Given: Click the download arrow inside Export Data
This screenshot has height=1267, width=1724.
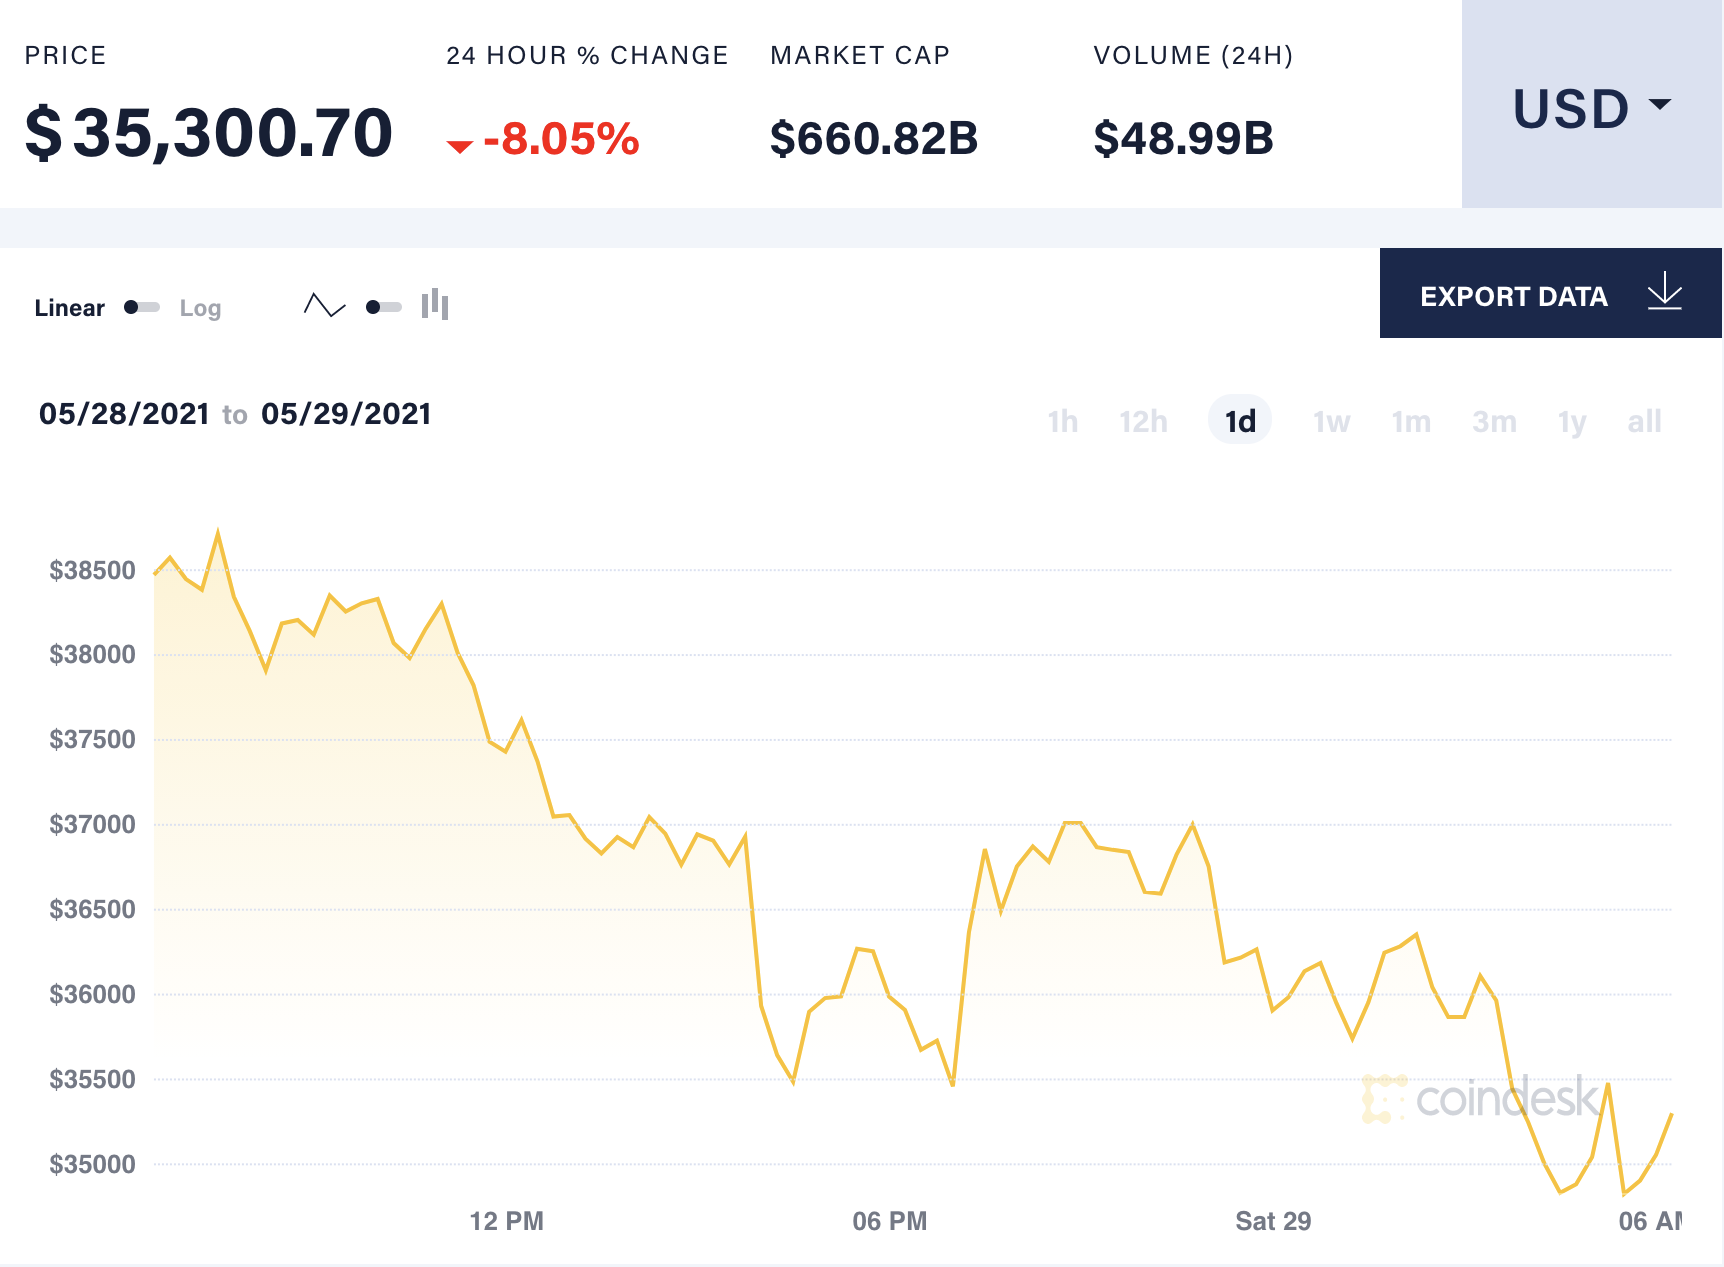Looking at the screenshot, I should point(1663,292).
